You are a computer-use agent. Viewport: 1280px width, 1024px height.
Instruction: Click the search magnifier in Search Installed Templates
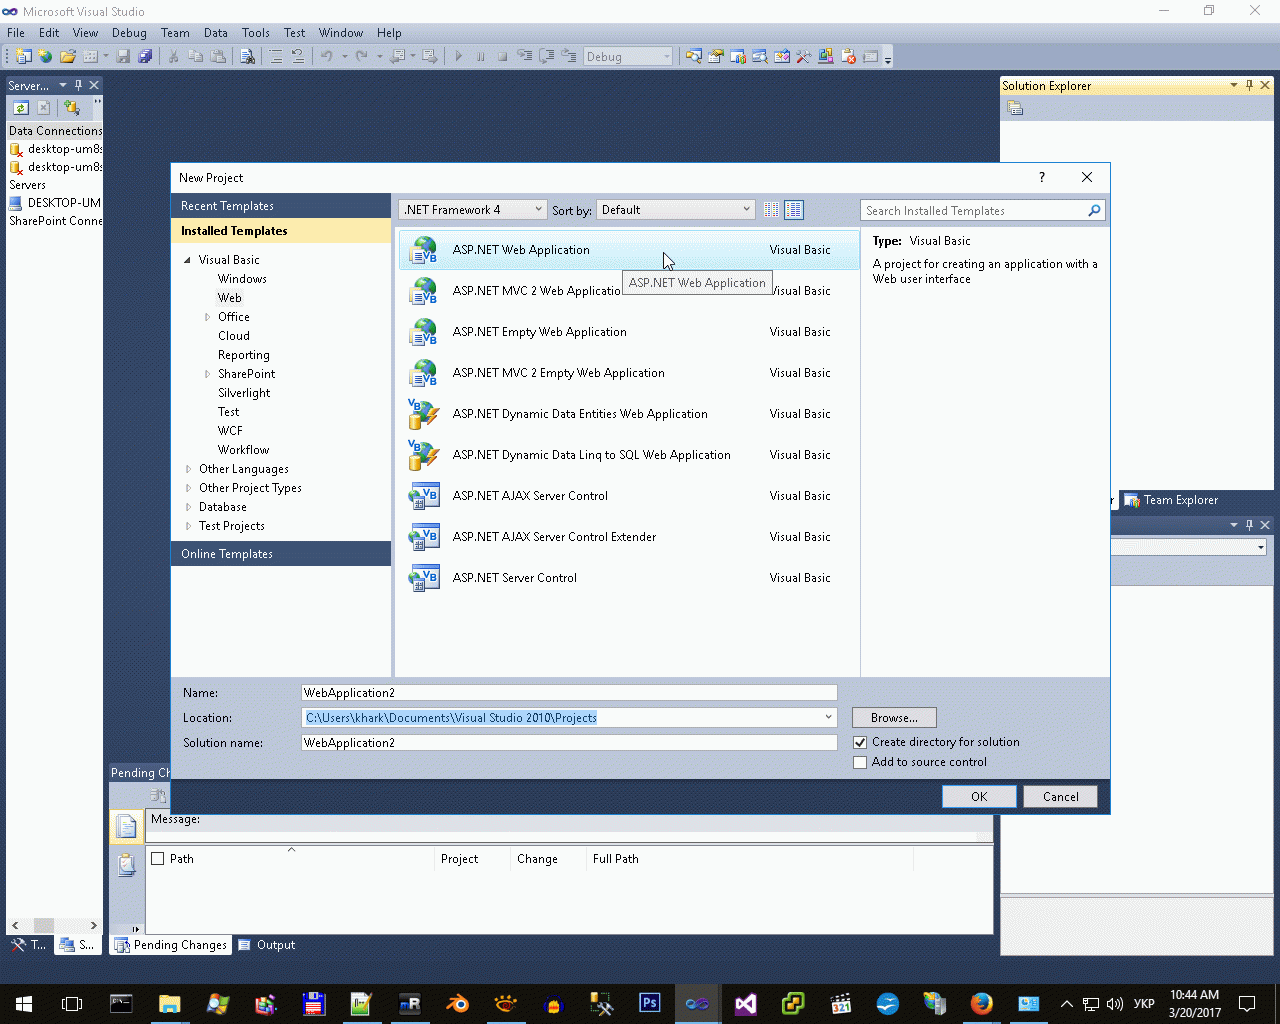pyautogui.click(x=1094, y=211)
